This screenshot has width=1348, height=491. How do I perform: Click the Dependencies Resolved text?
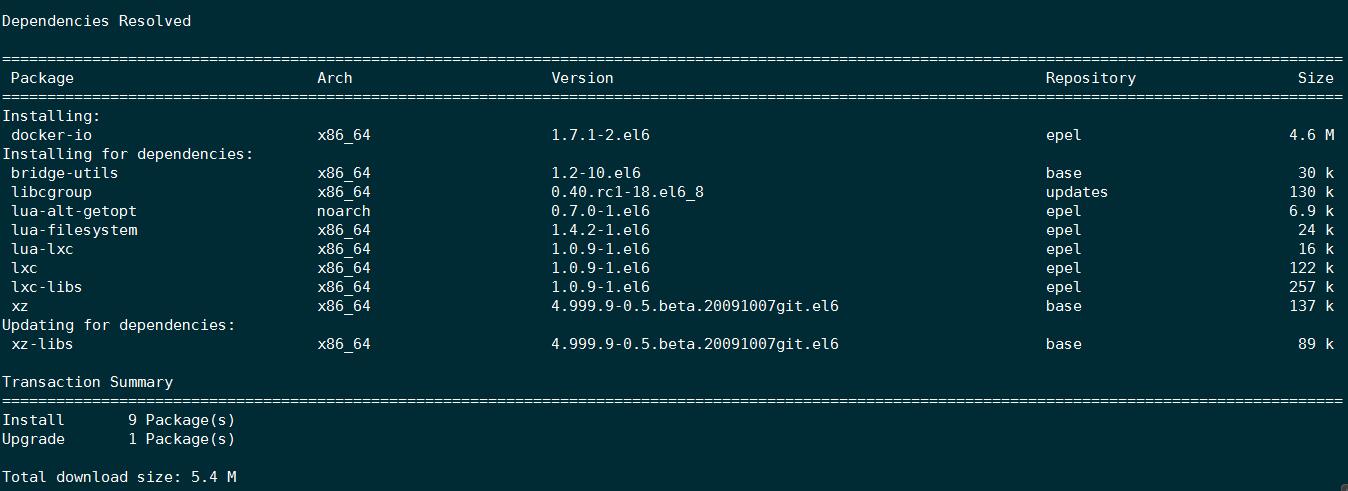96,21
